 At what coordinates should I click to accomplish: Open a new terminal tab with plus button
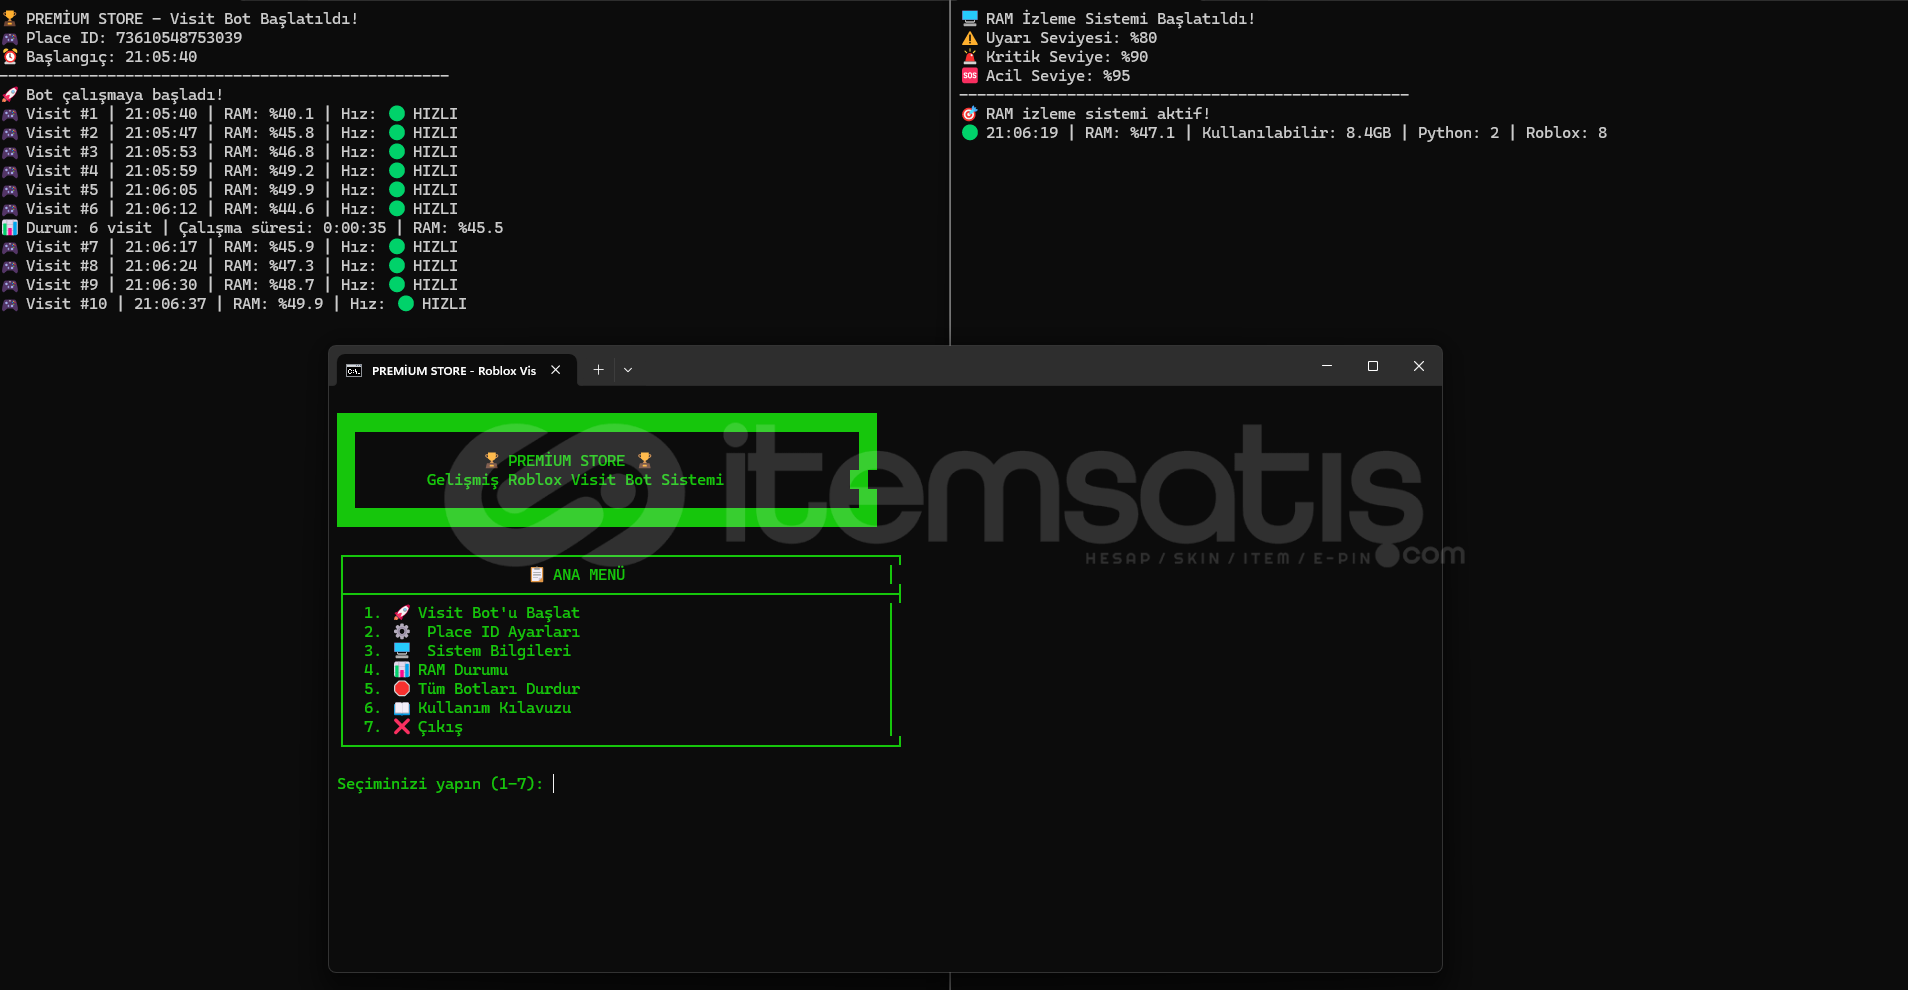coord(598,370)
